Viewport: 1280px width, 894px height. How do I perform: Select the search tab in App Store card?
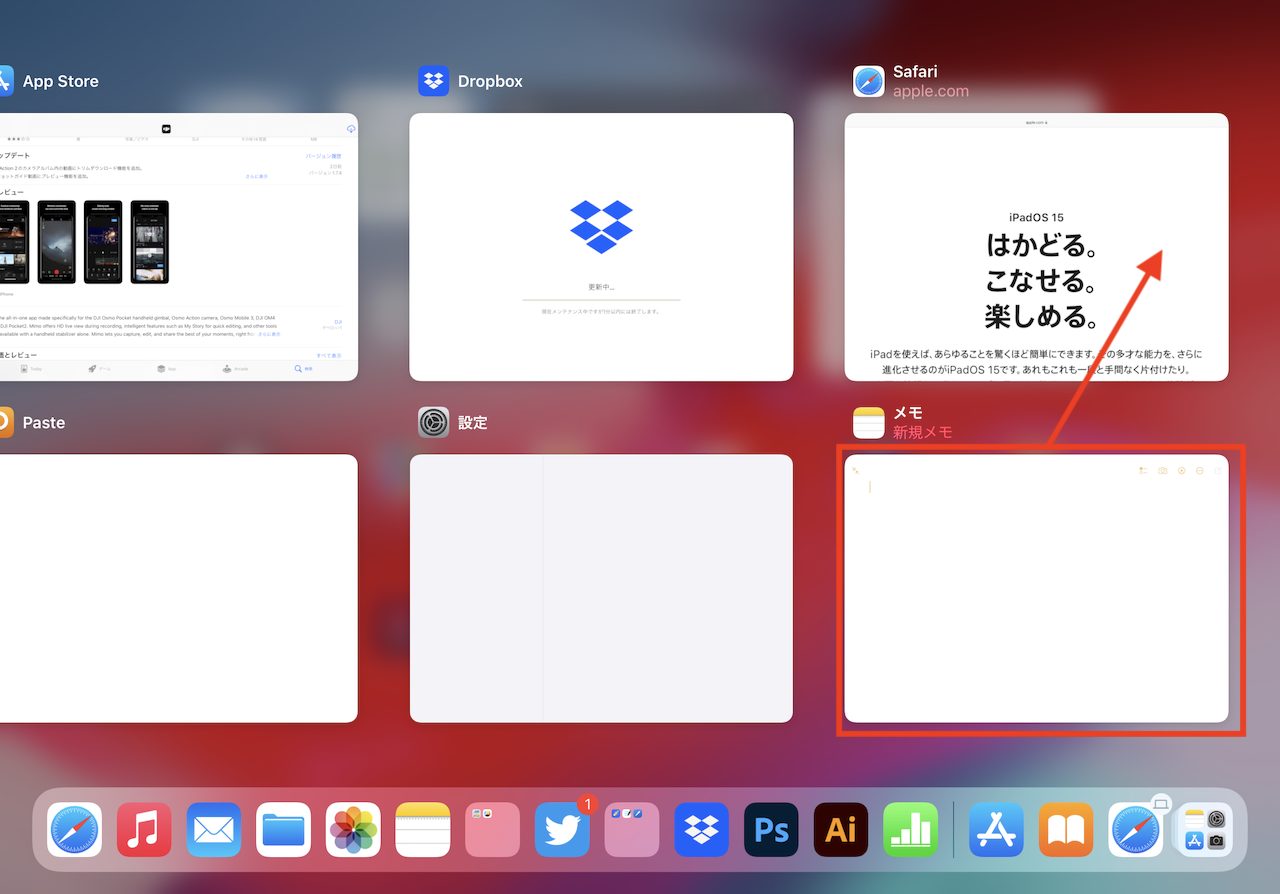pyautogui.click(x=303, y=368)
